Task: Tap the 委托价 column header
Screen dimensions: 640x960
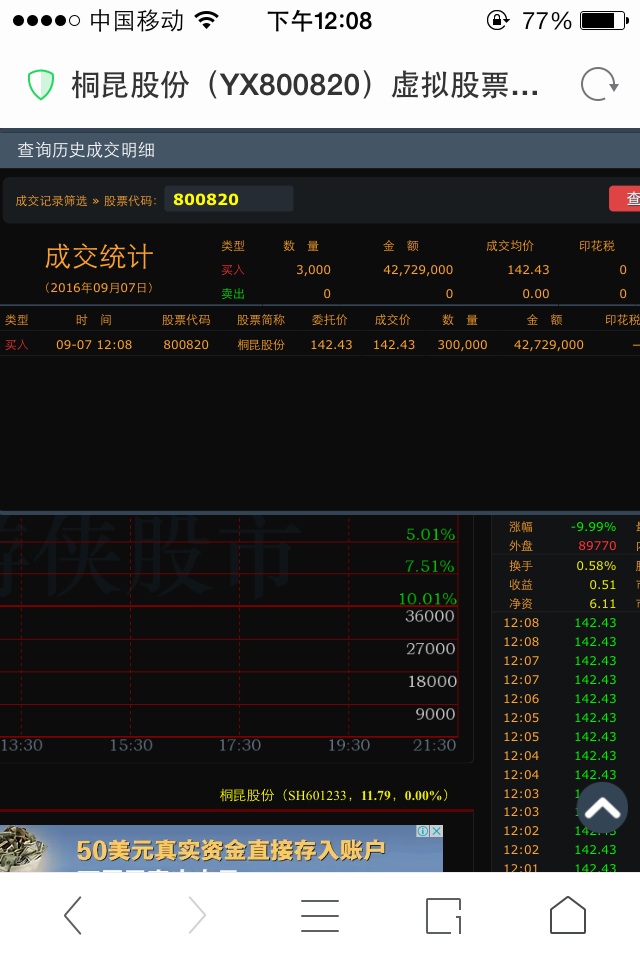Action: [x=330, y=320]
